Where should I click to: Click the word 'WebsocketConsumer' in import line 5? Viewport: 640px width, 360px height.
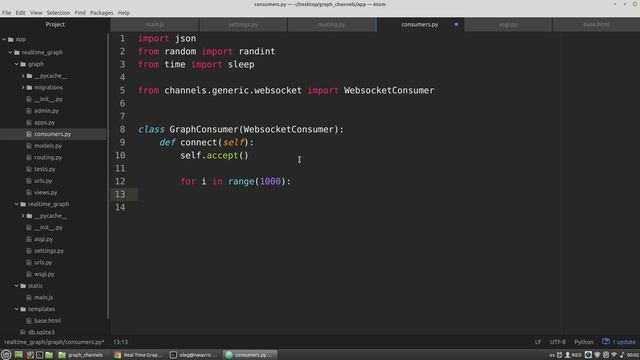389,90
